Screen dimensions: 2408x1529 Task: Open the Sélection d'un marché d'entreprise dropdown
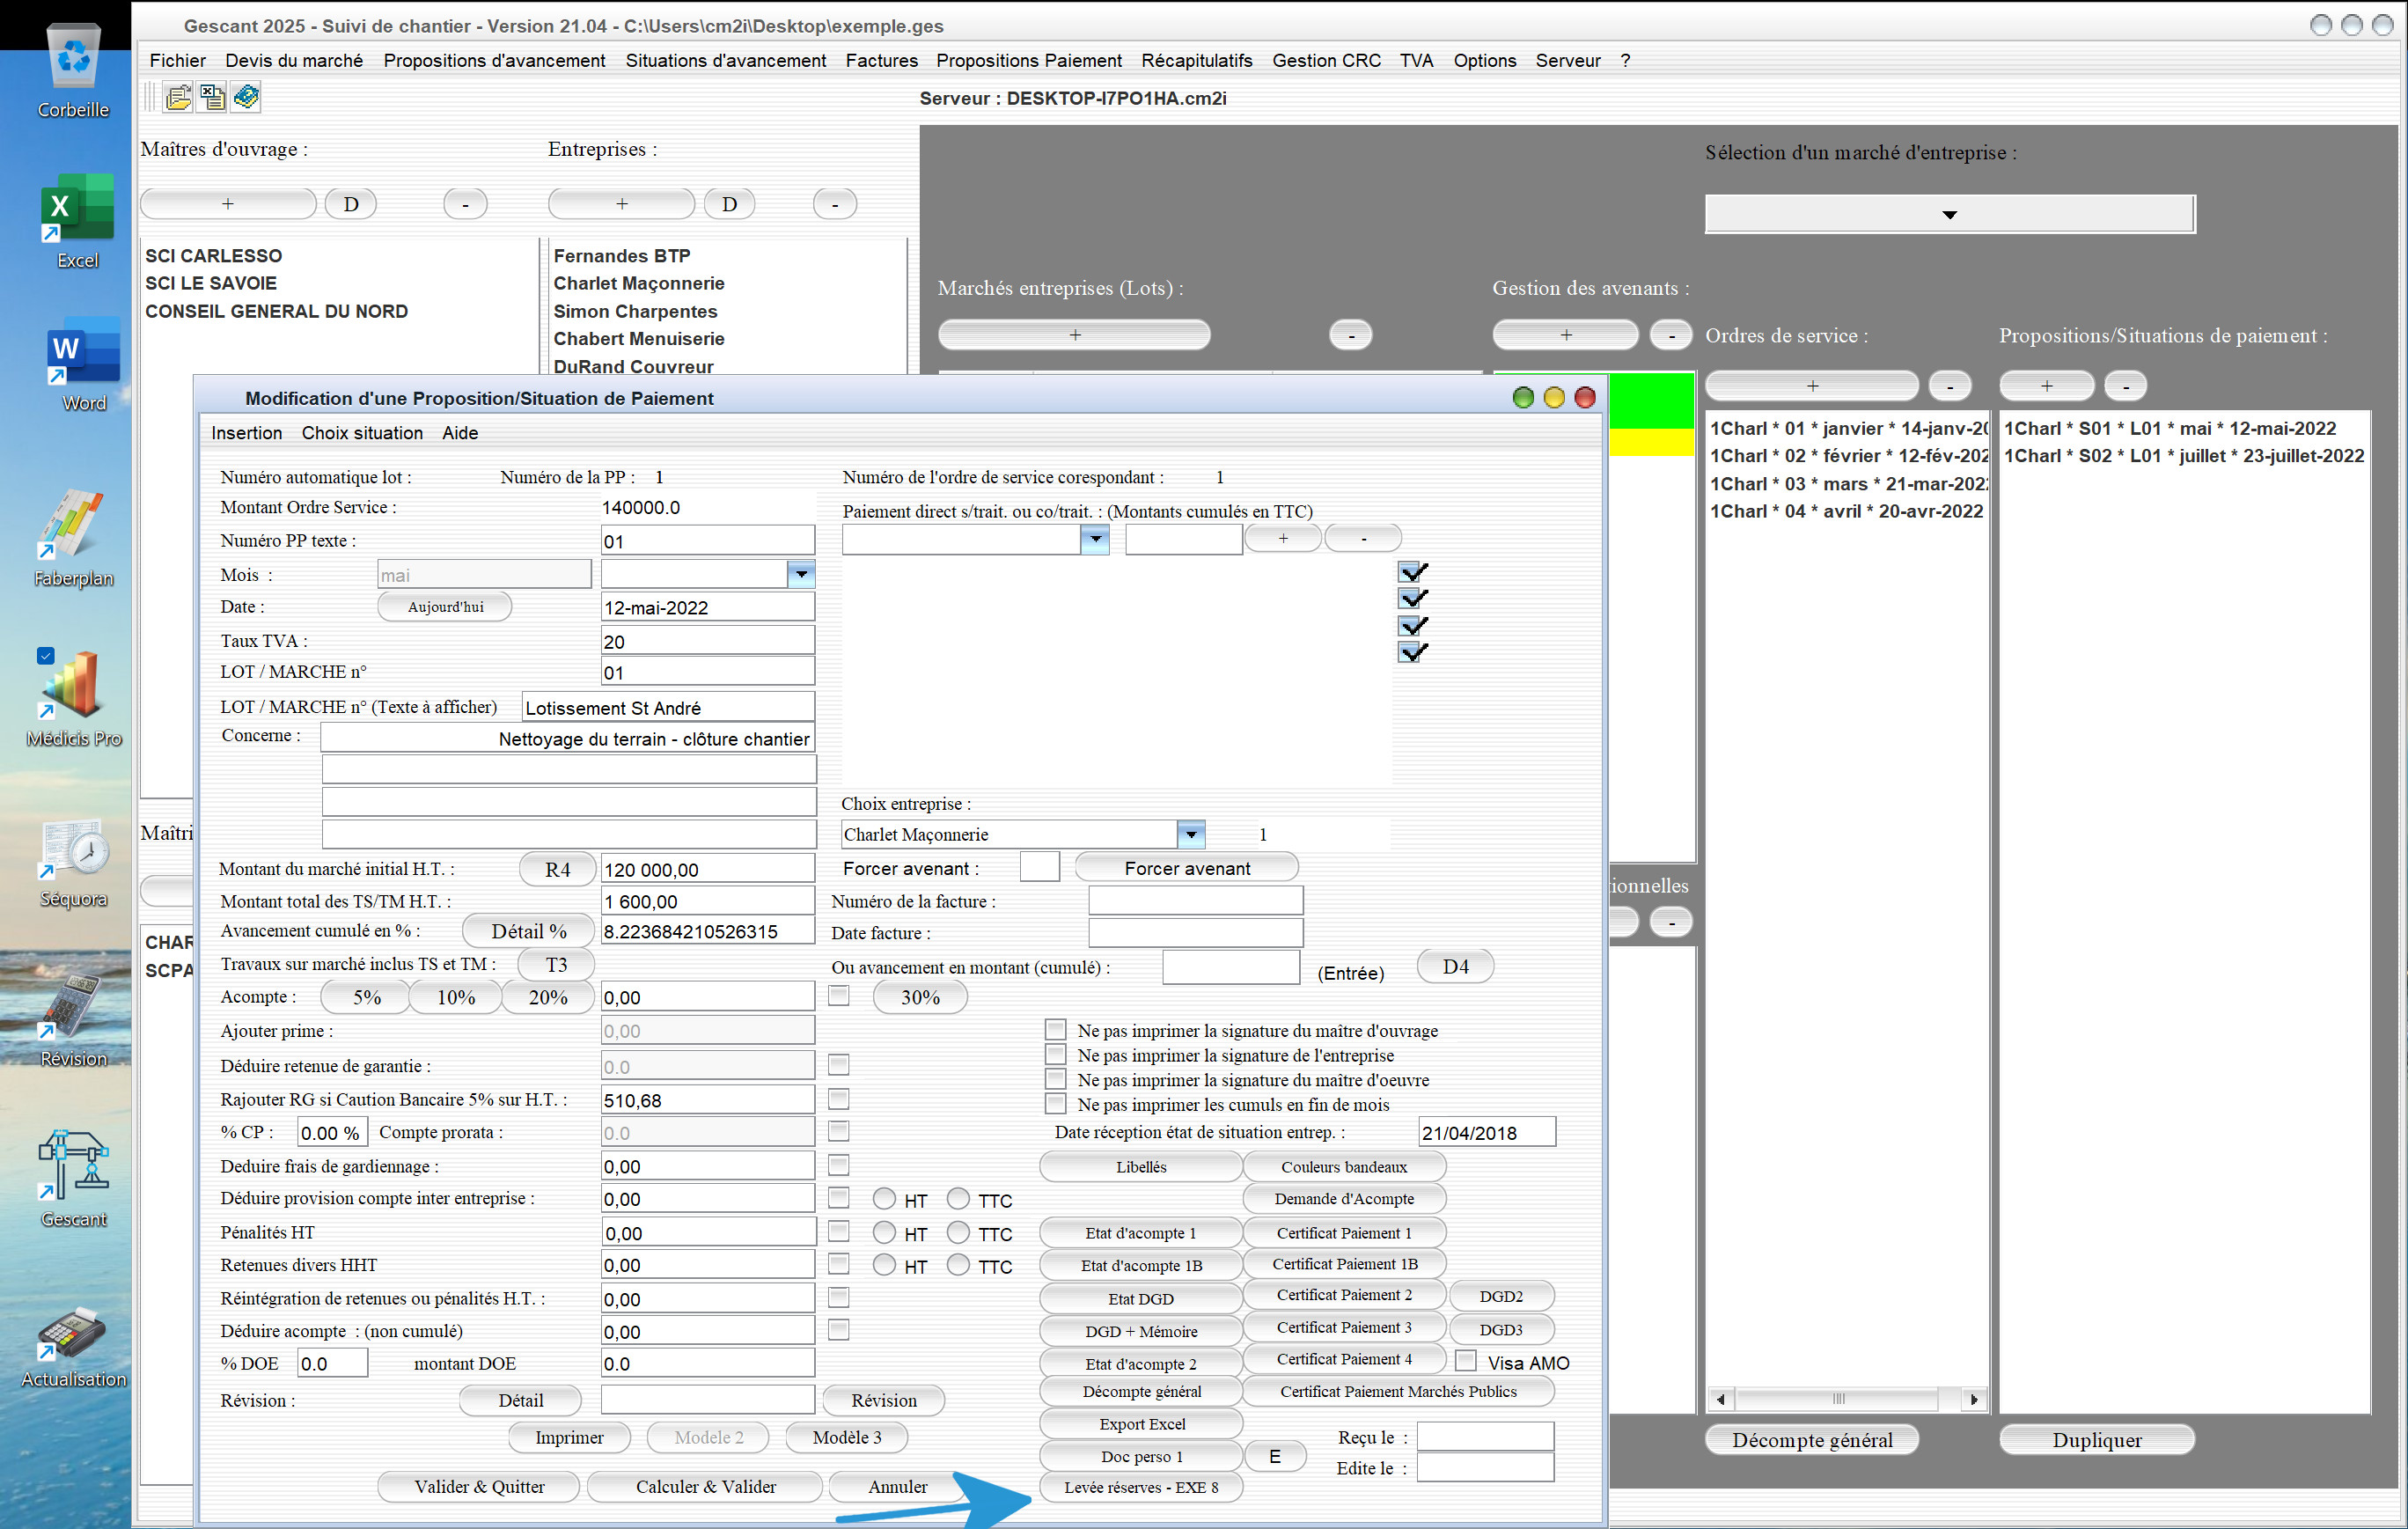1949,214
